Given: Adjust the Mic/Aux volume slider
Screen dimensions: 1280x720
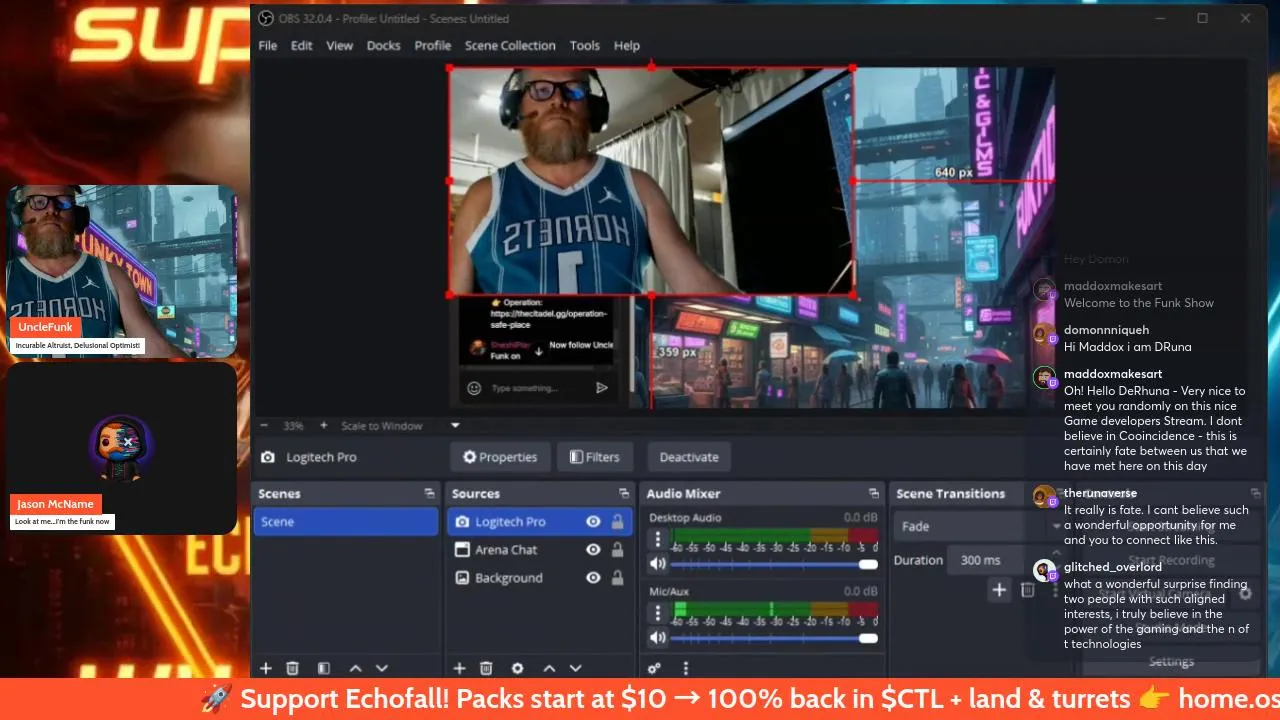Looking at the screenshot, I should 774,638.
